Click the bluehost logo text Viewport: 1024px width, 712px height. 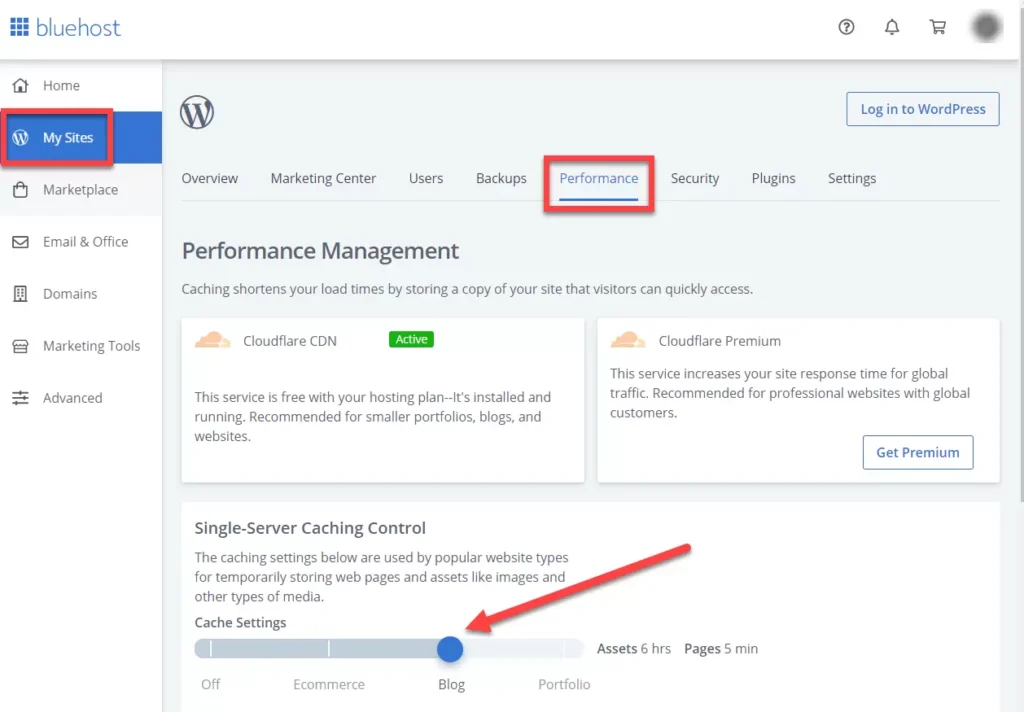[78, 27]
